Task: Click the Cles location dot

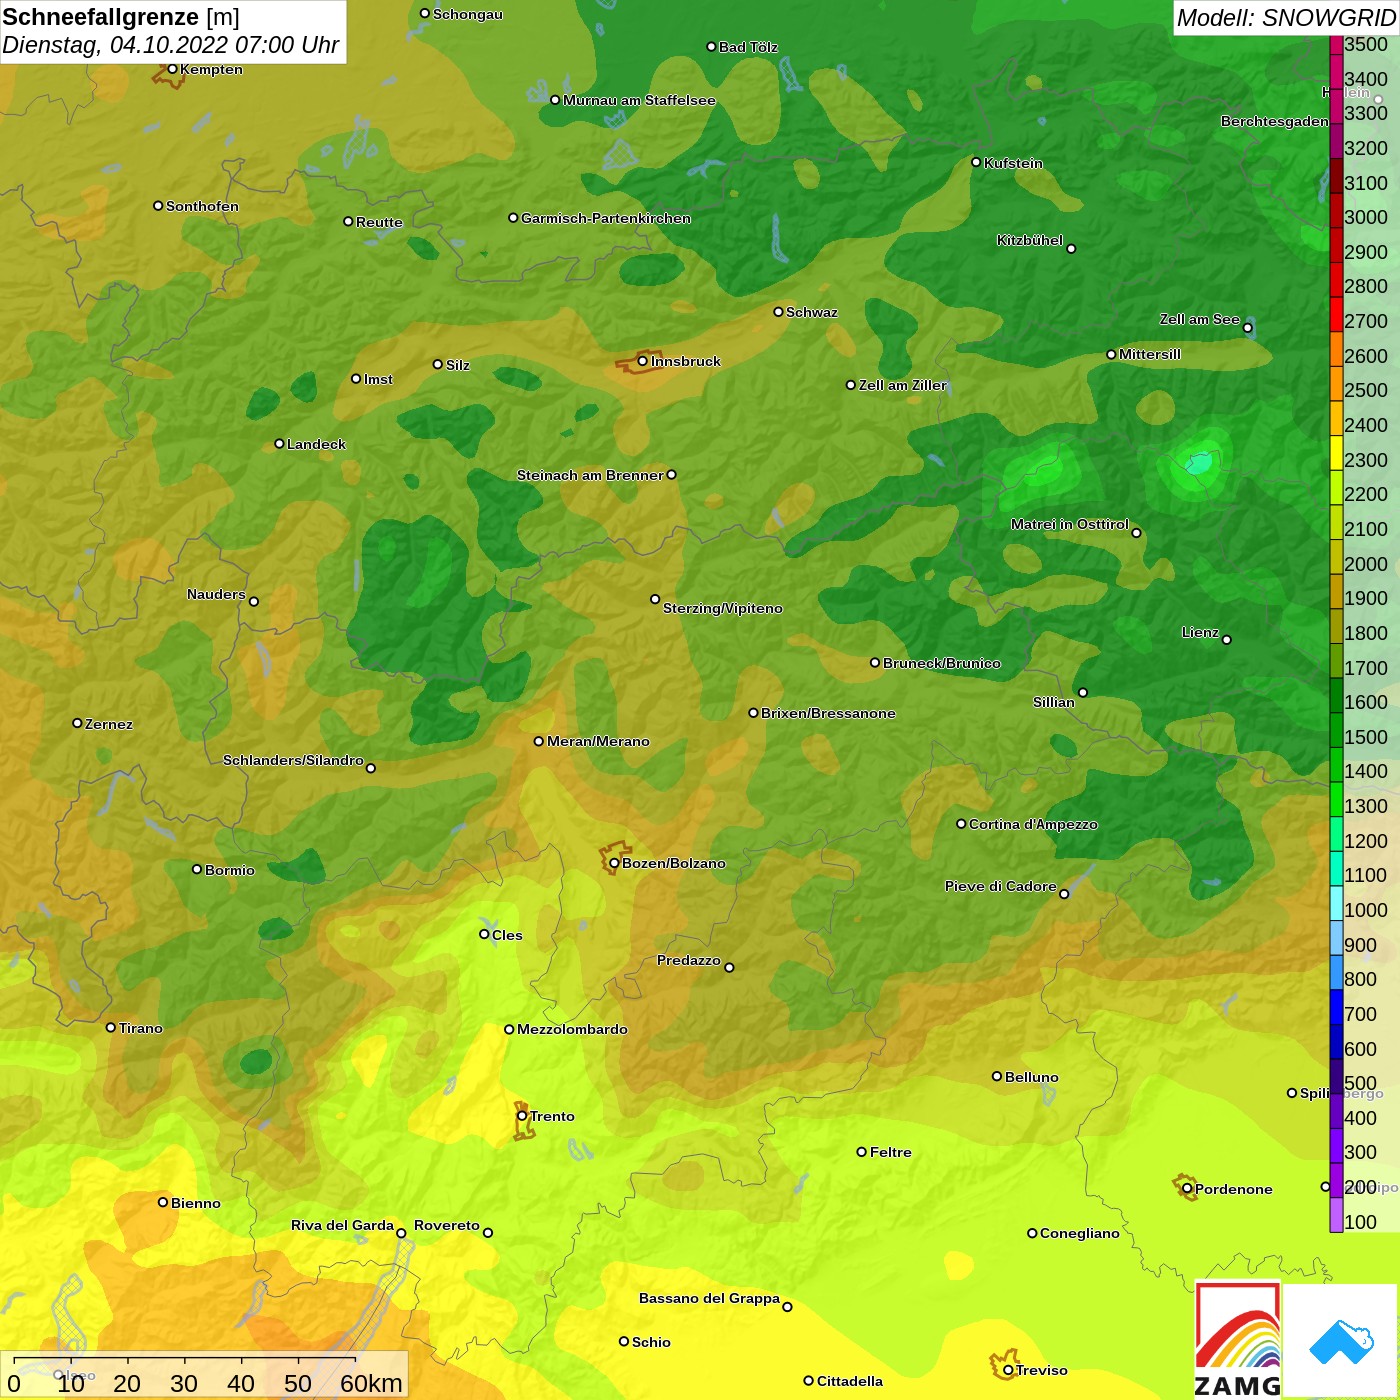Action: tap(484, 934)
